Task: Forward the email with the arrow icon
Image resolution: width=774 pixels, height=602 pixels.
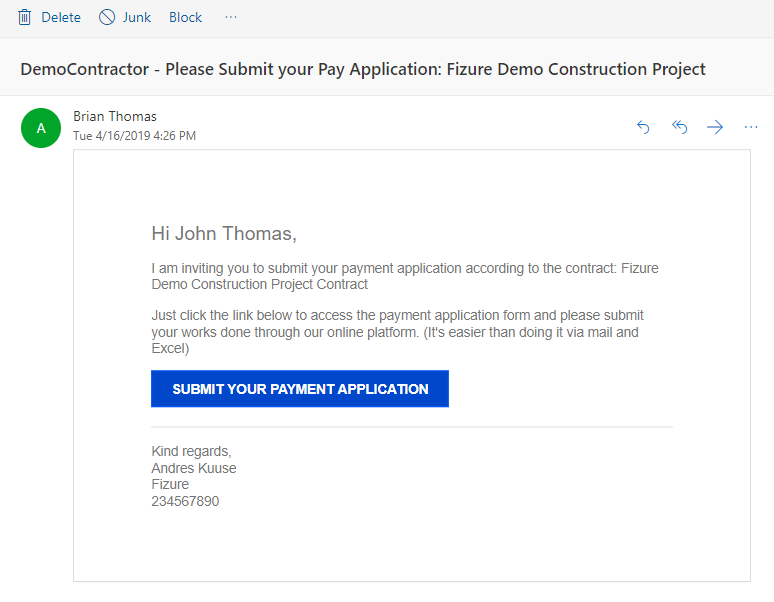Action: pyautogui.click(x=715, y=127)
